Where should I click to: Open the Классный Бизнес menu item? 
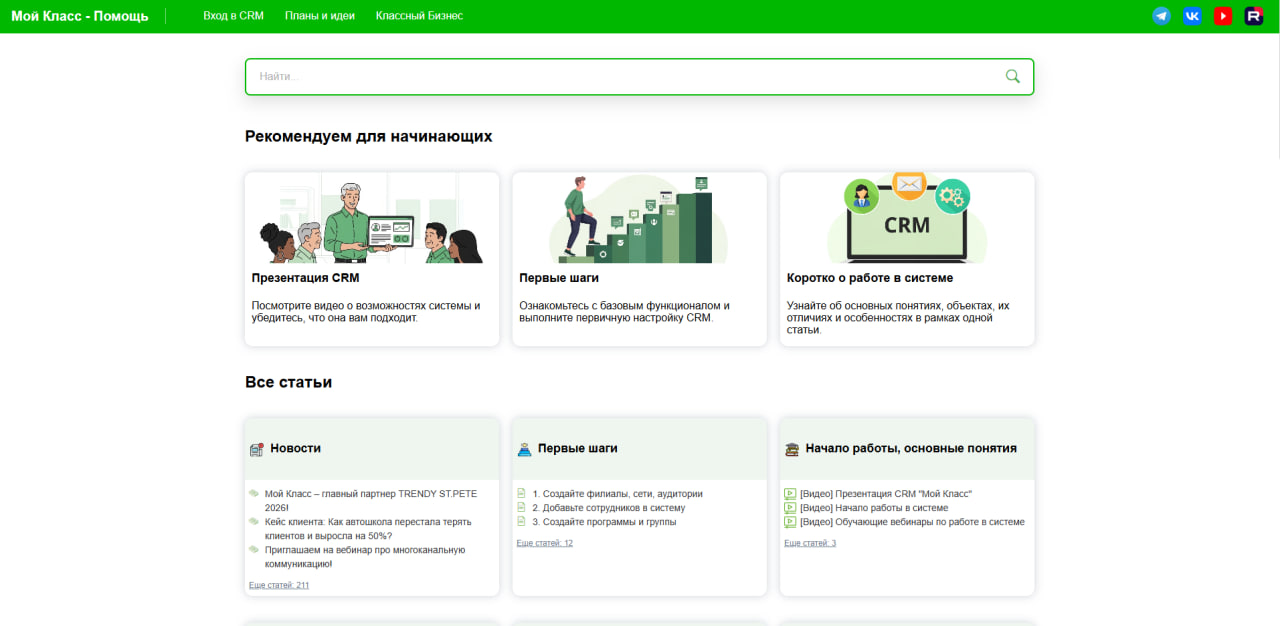(419, 16)
